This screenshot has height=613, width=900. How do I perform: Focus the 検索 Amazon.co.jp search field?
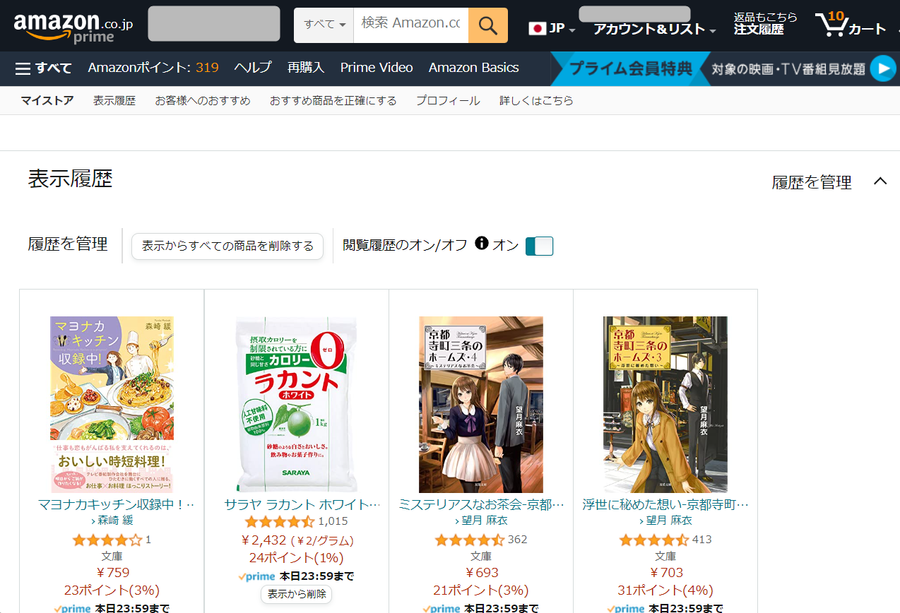tap(411, 25)
